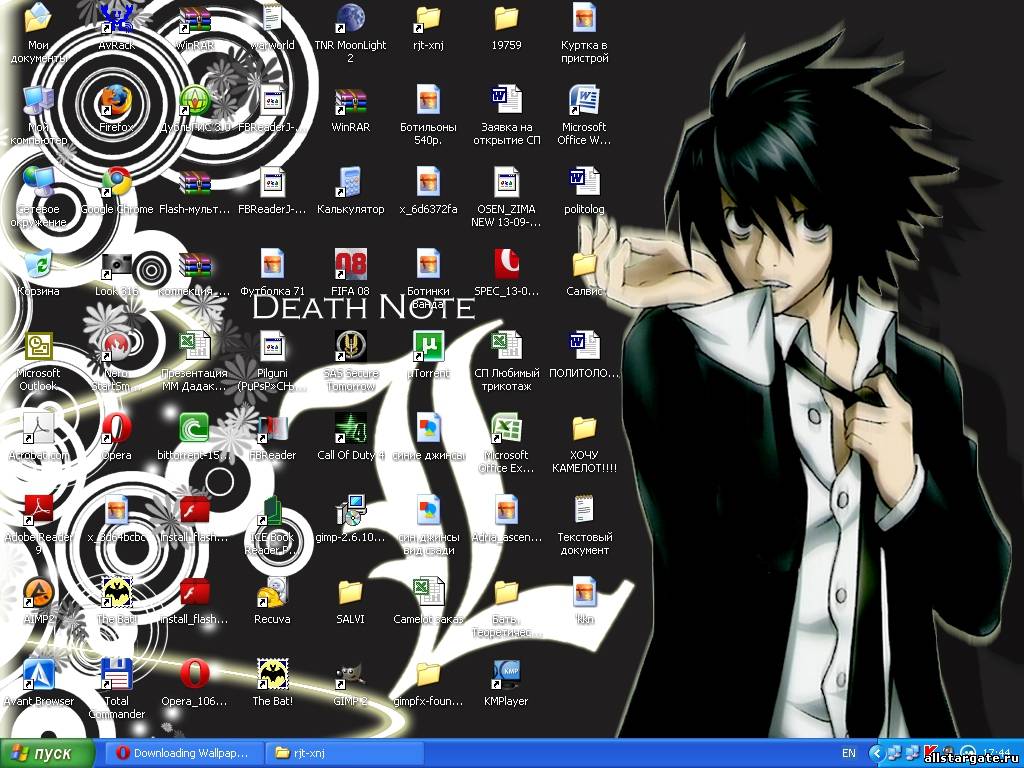Open the µTorrent desktop icon
The height and width of the screenshot is (768, 1024).
pos(428,346)
